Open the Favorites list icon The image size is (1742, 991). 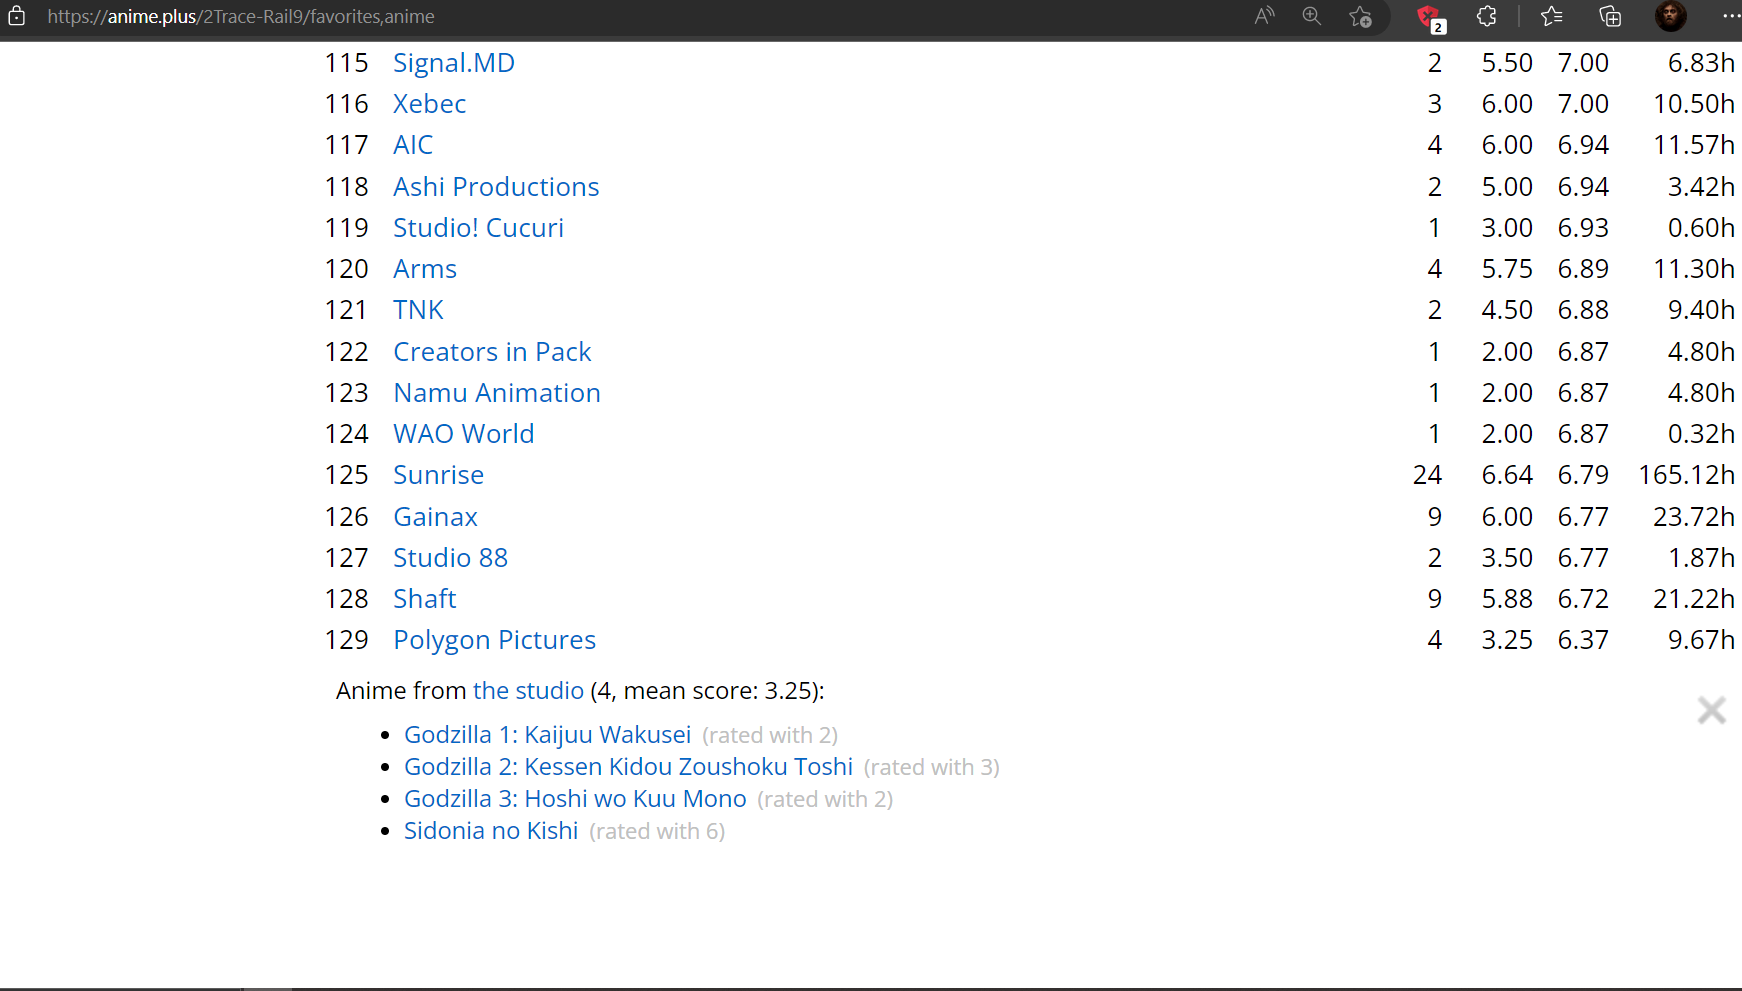click(1552, 16)
